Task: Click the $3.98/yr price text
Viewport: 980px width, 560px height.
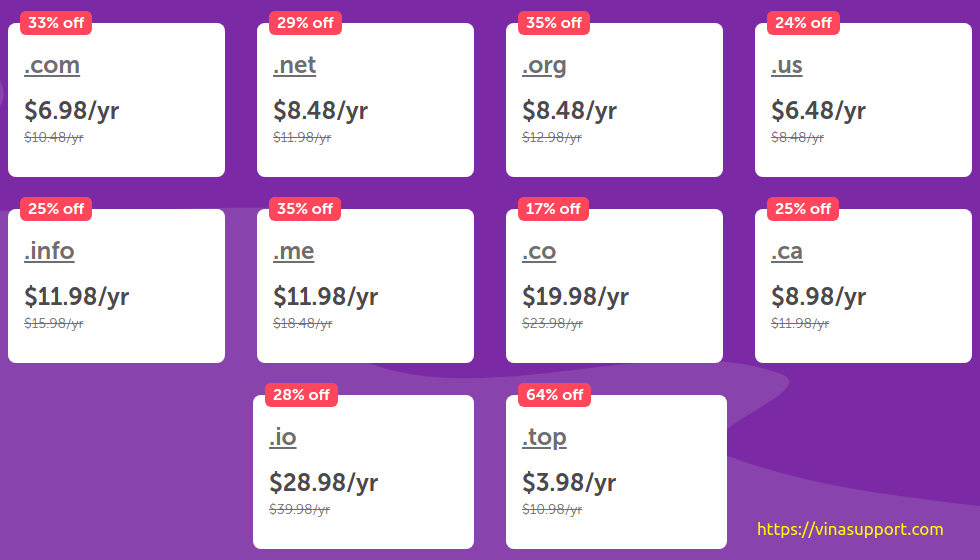Action: tap(569, 482)
